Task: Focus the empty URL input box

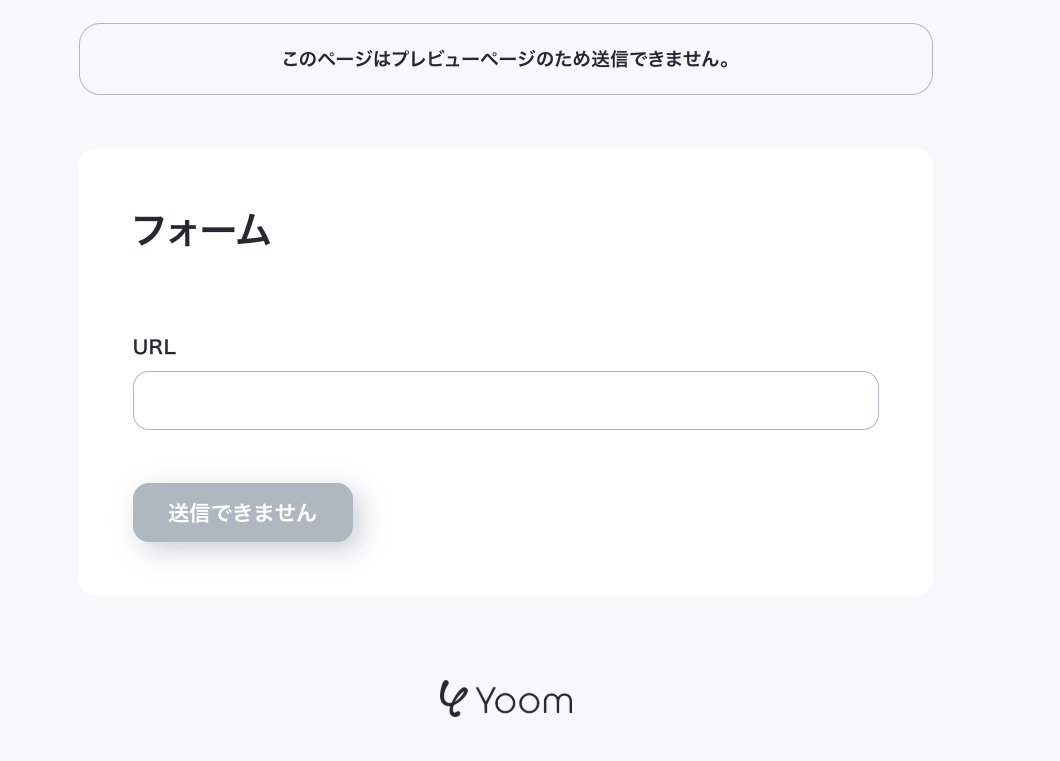Action: click(x=505, y=401)
